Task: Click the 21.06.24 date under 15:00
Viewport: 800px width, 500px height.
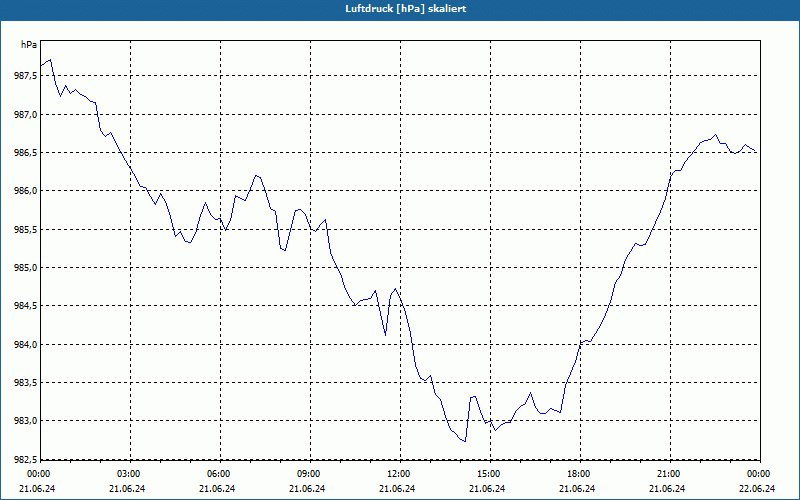Action: (x=487, y=488)
